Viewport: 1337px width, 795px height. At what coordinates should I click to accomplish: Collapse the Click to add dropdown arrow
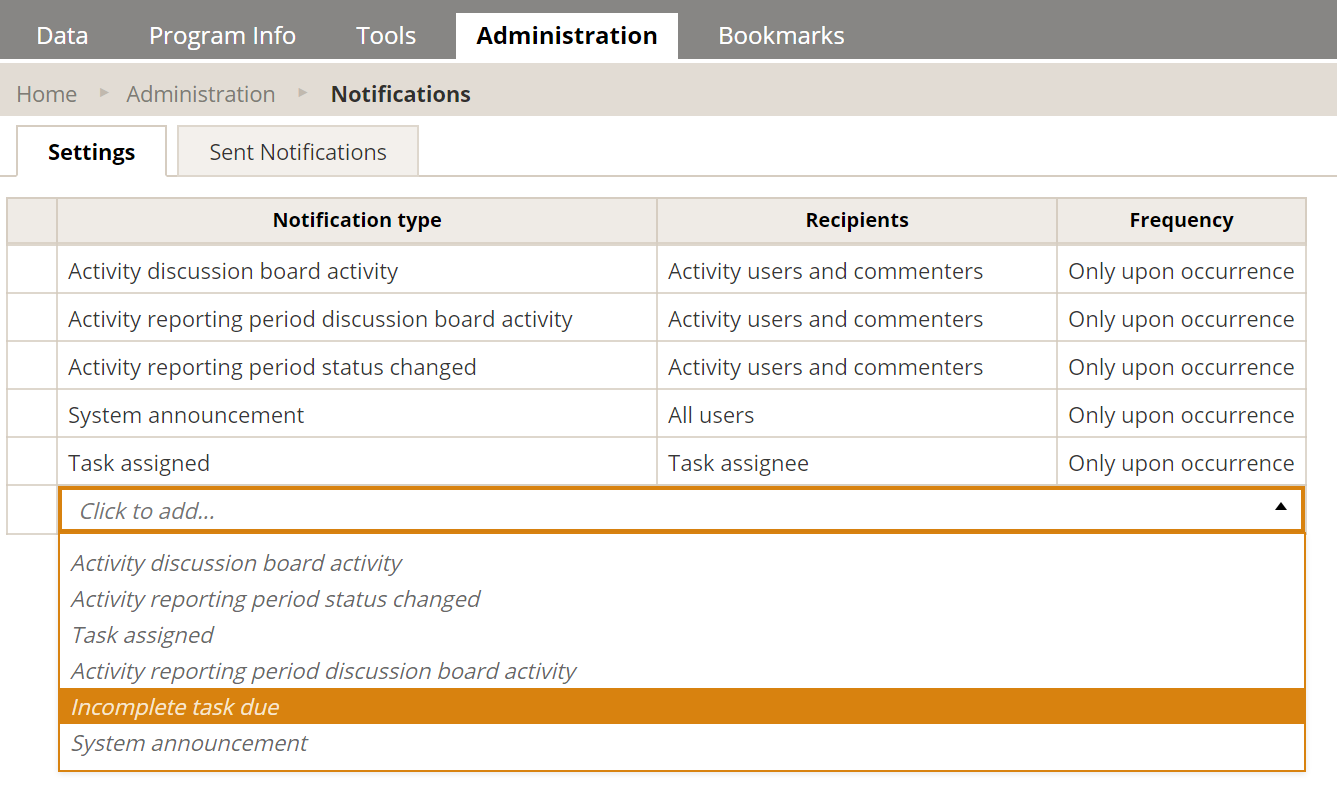(1280, 507)
